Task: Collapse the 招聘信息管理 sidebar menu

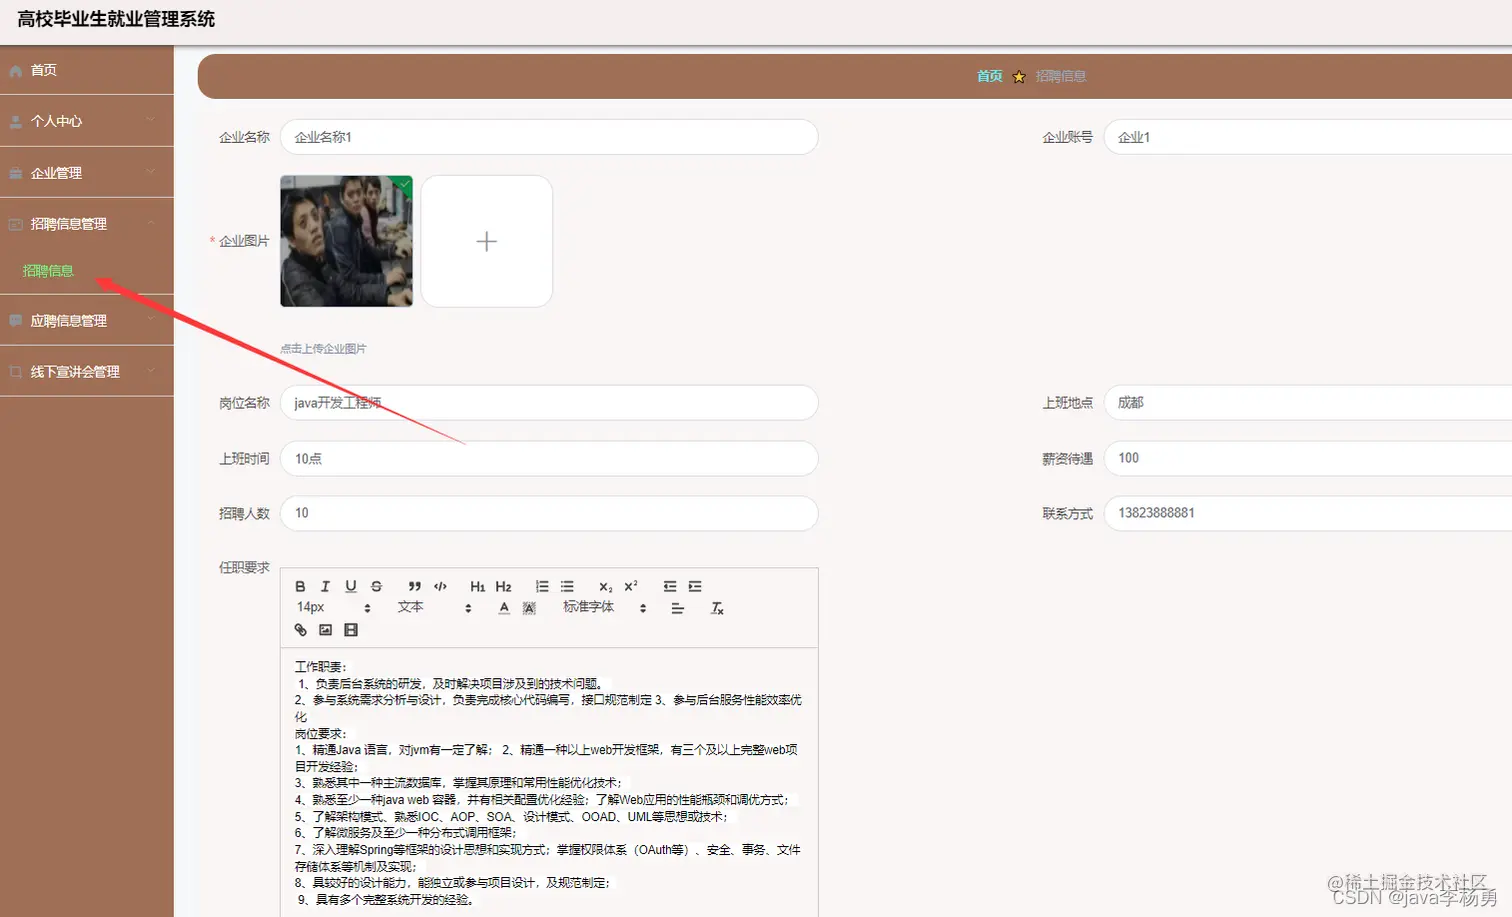Action: tap(86, 224)
